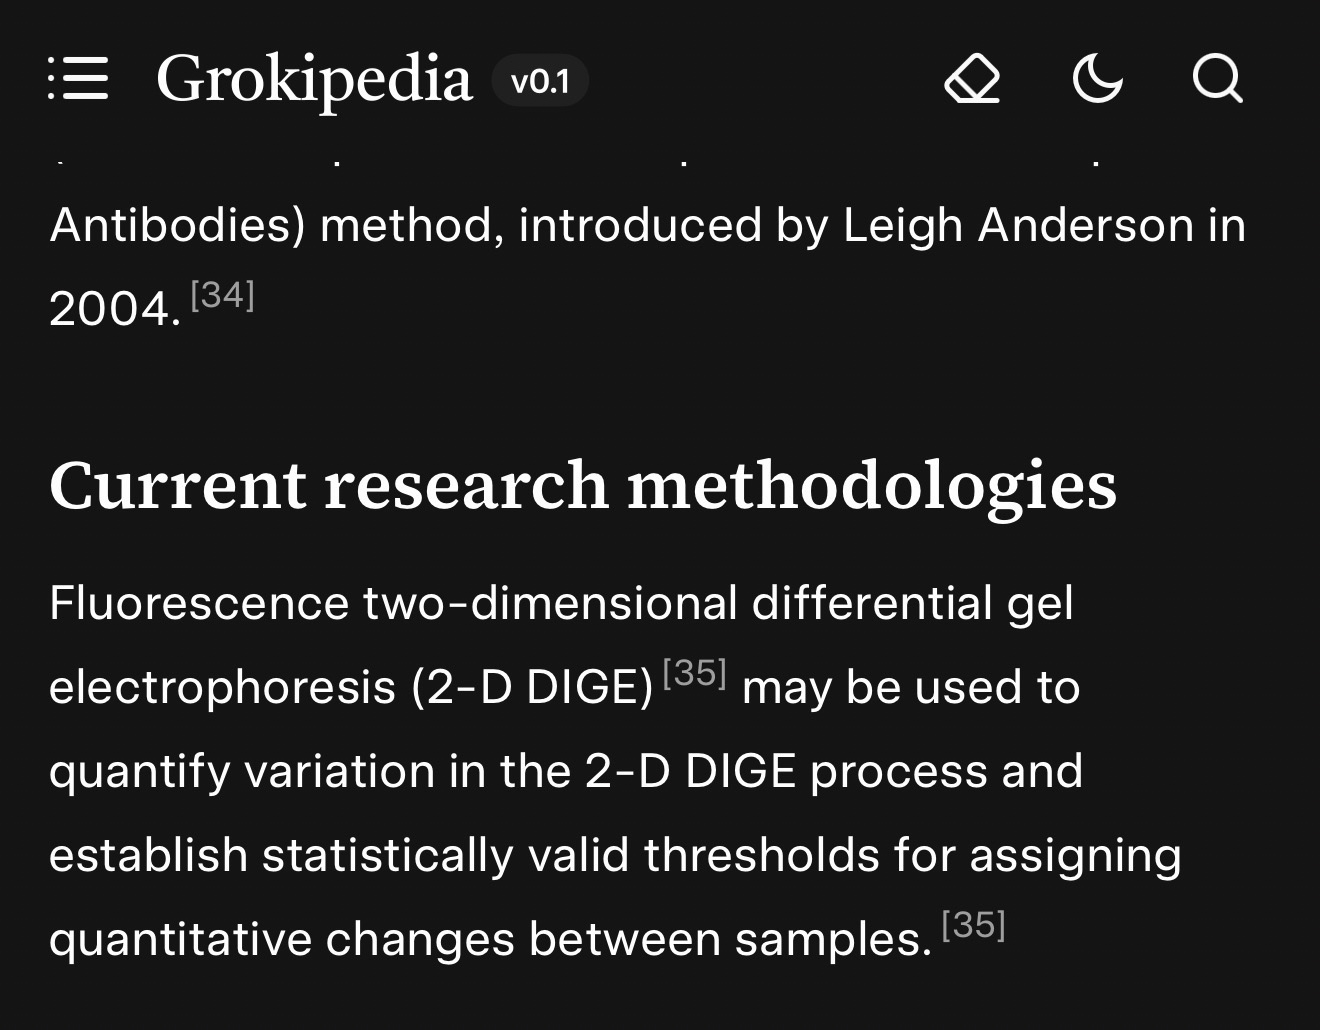Open search with magnifying glass icon
The image size is (1320, 1030).
coord(1217,78)
